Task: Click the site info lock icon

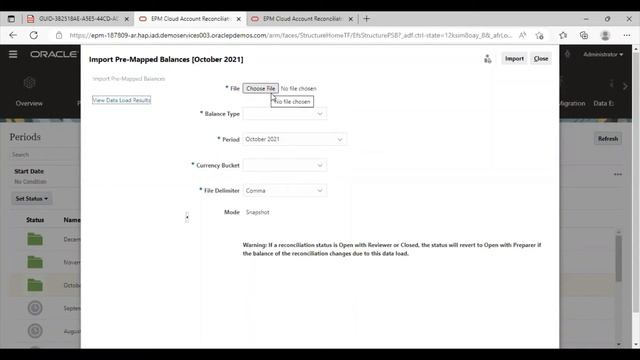Action: point(59,36)
